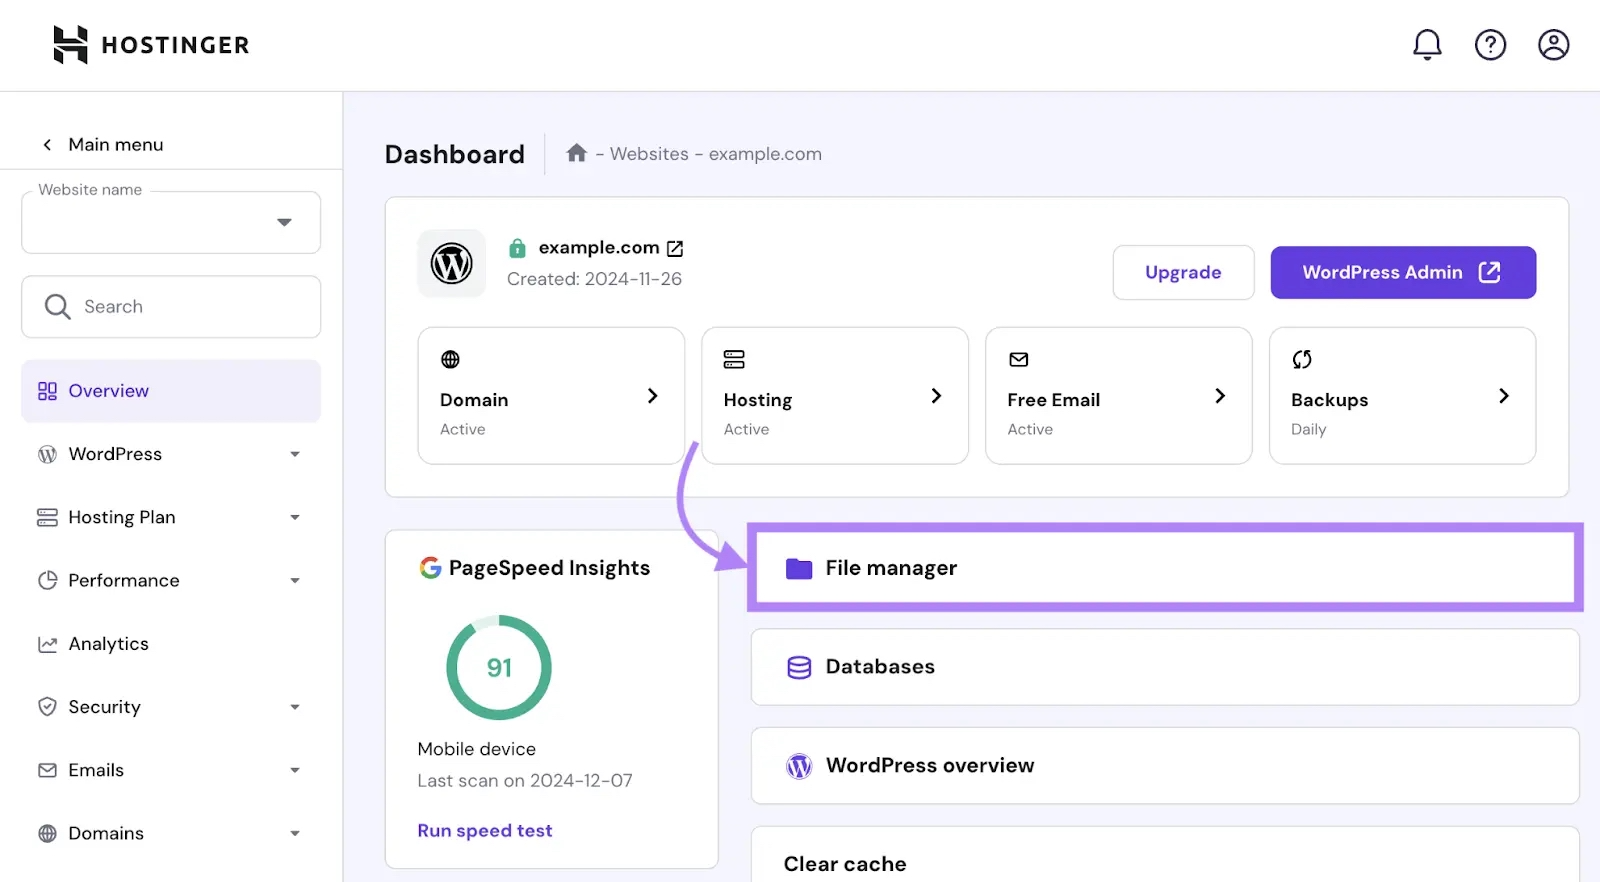Click the Hostinger logo
Screen dimensions: 1600x882
(x=151, y=45)
